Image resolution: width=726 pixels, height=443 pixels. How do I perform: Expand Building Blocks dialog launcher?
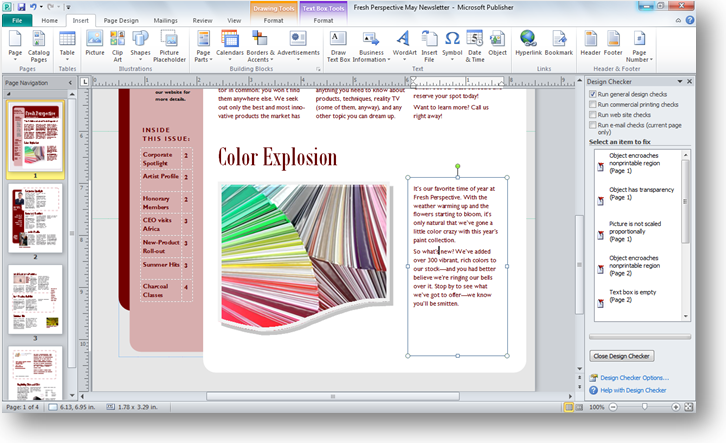318,69
